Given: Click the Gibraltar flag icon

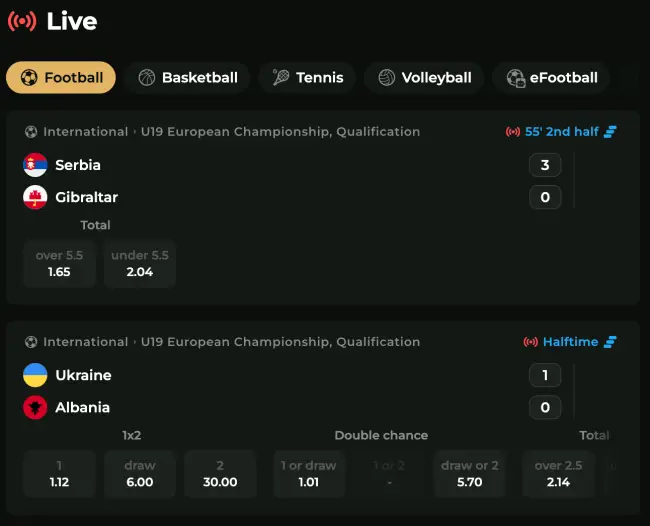Looking at the screenshot, I should tap(35, 197).
